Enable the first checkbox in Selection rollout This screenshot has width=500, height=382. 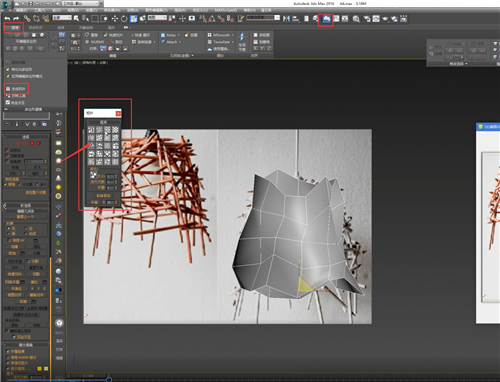pos(7,150)
